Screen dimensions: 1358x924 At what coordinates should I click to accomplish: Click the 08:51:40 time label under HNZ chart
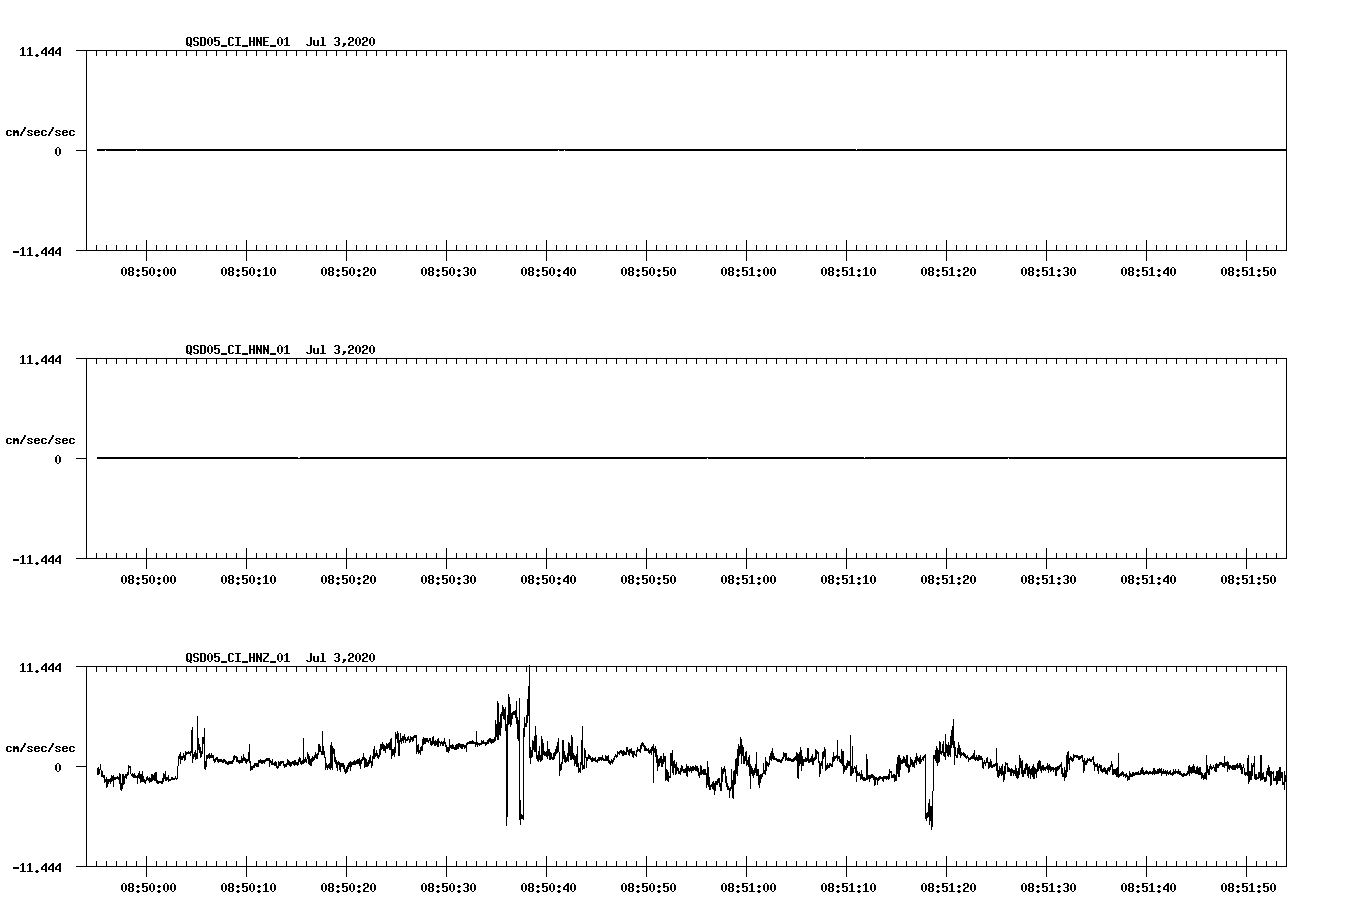tap(1148, 888)
